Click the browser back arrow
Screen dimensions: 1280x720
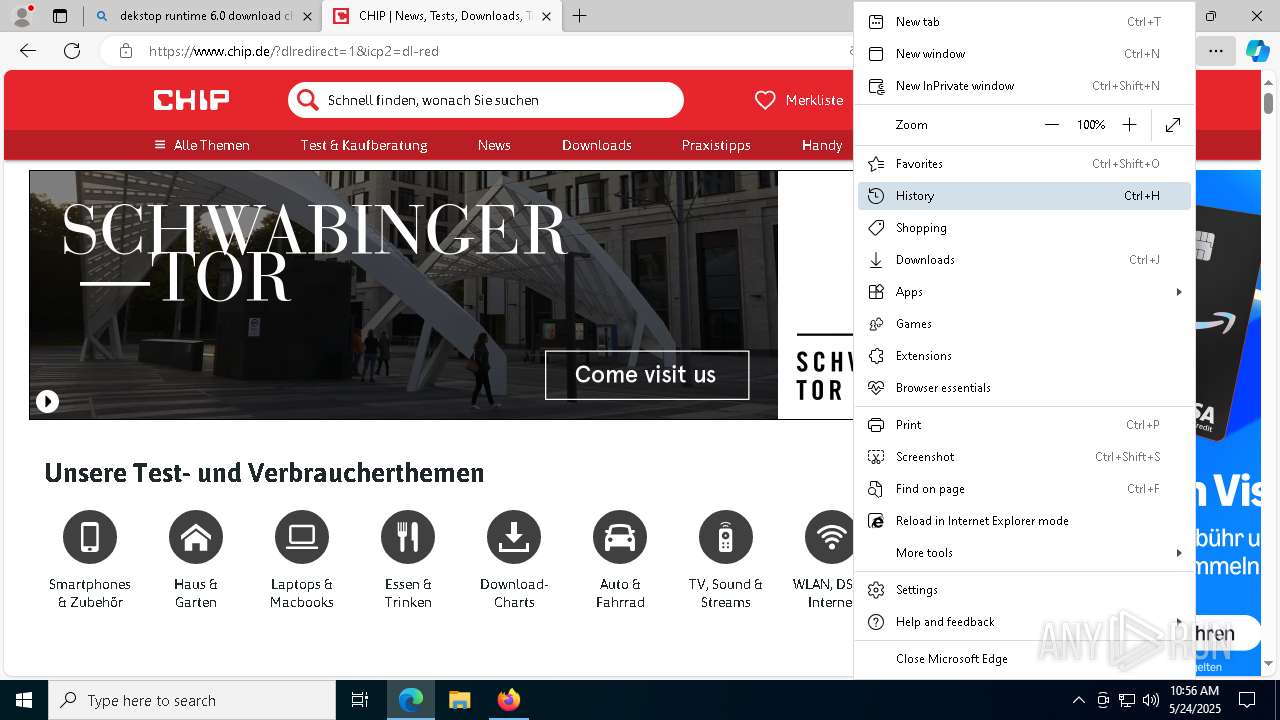point(28,51)
